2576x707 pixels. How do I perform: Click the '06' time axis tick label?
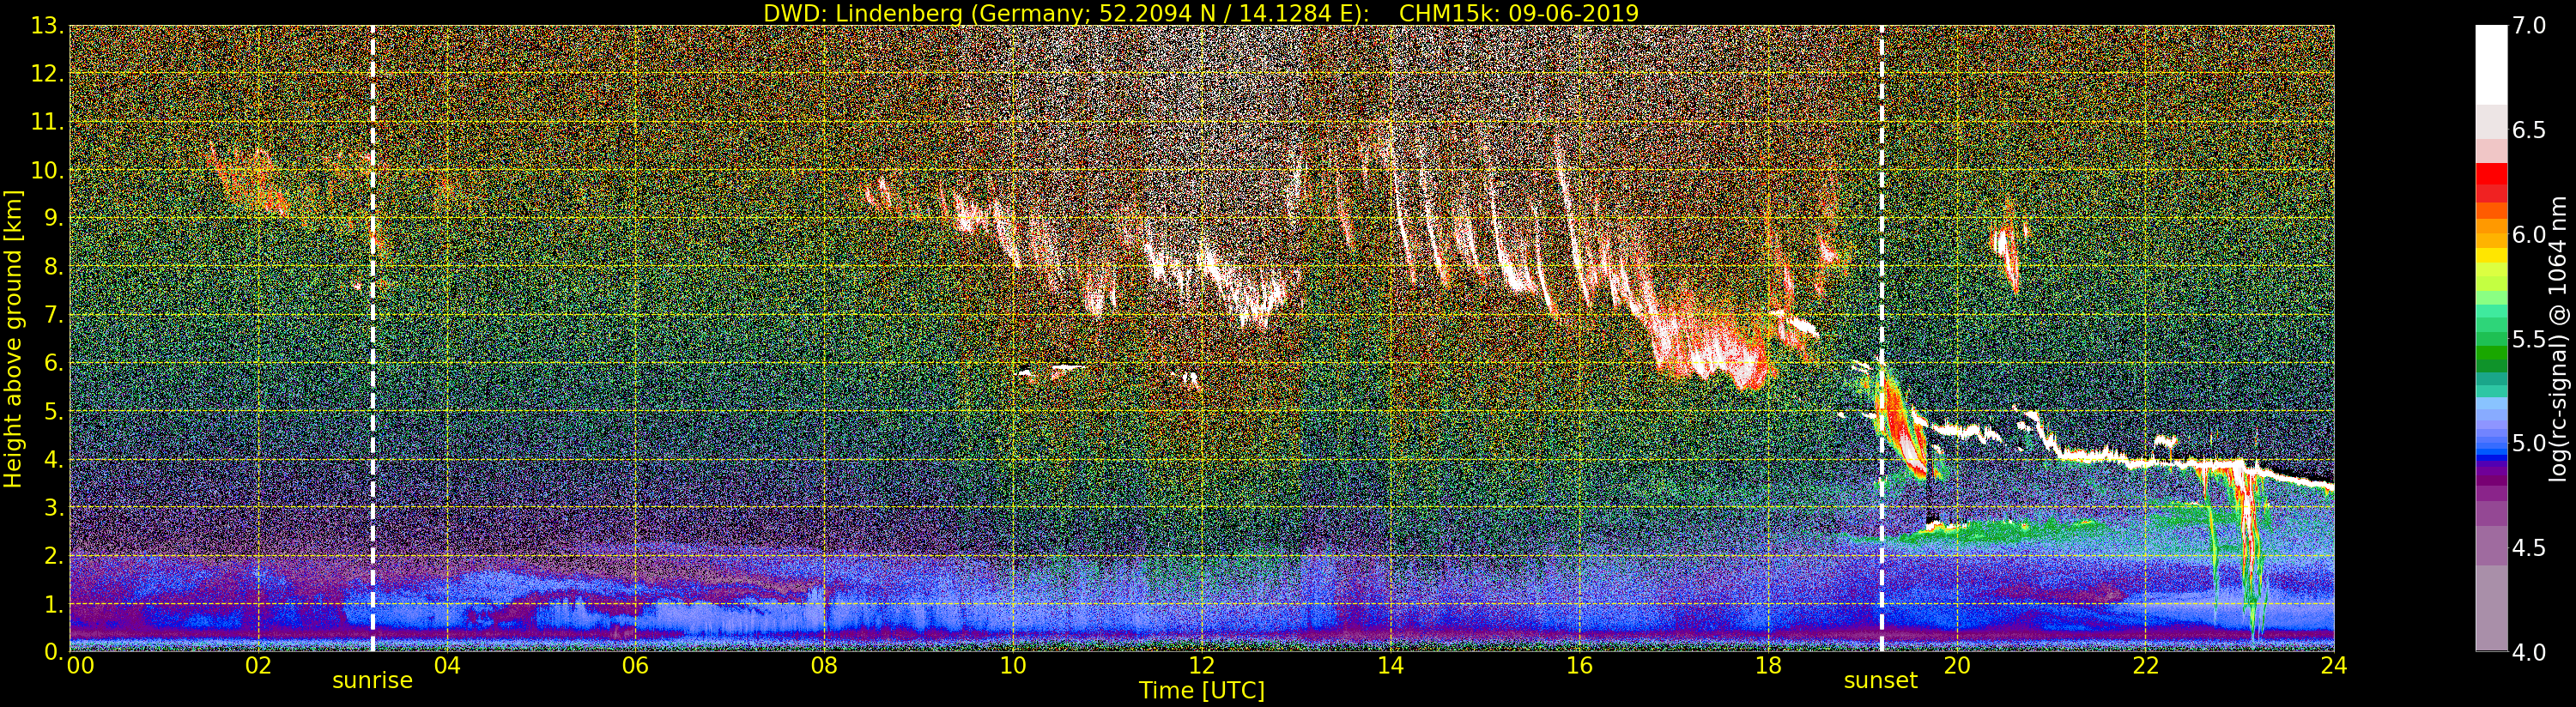point(635,665)
